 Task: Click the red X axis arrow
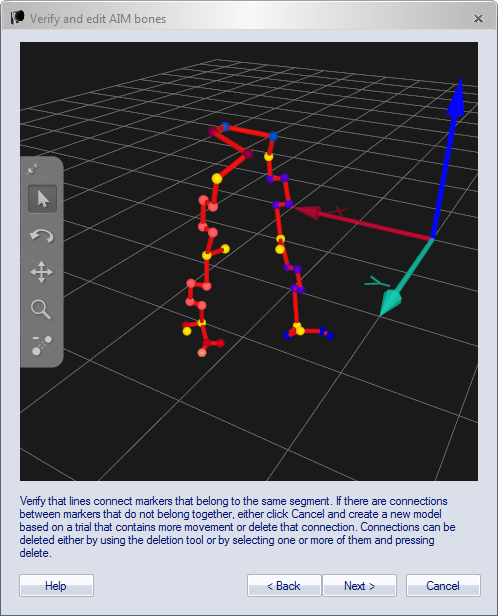point(361,223)
